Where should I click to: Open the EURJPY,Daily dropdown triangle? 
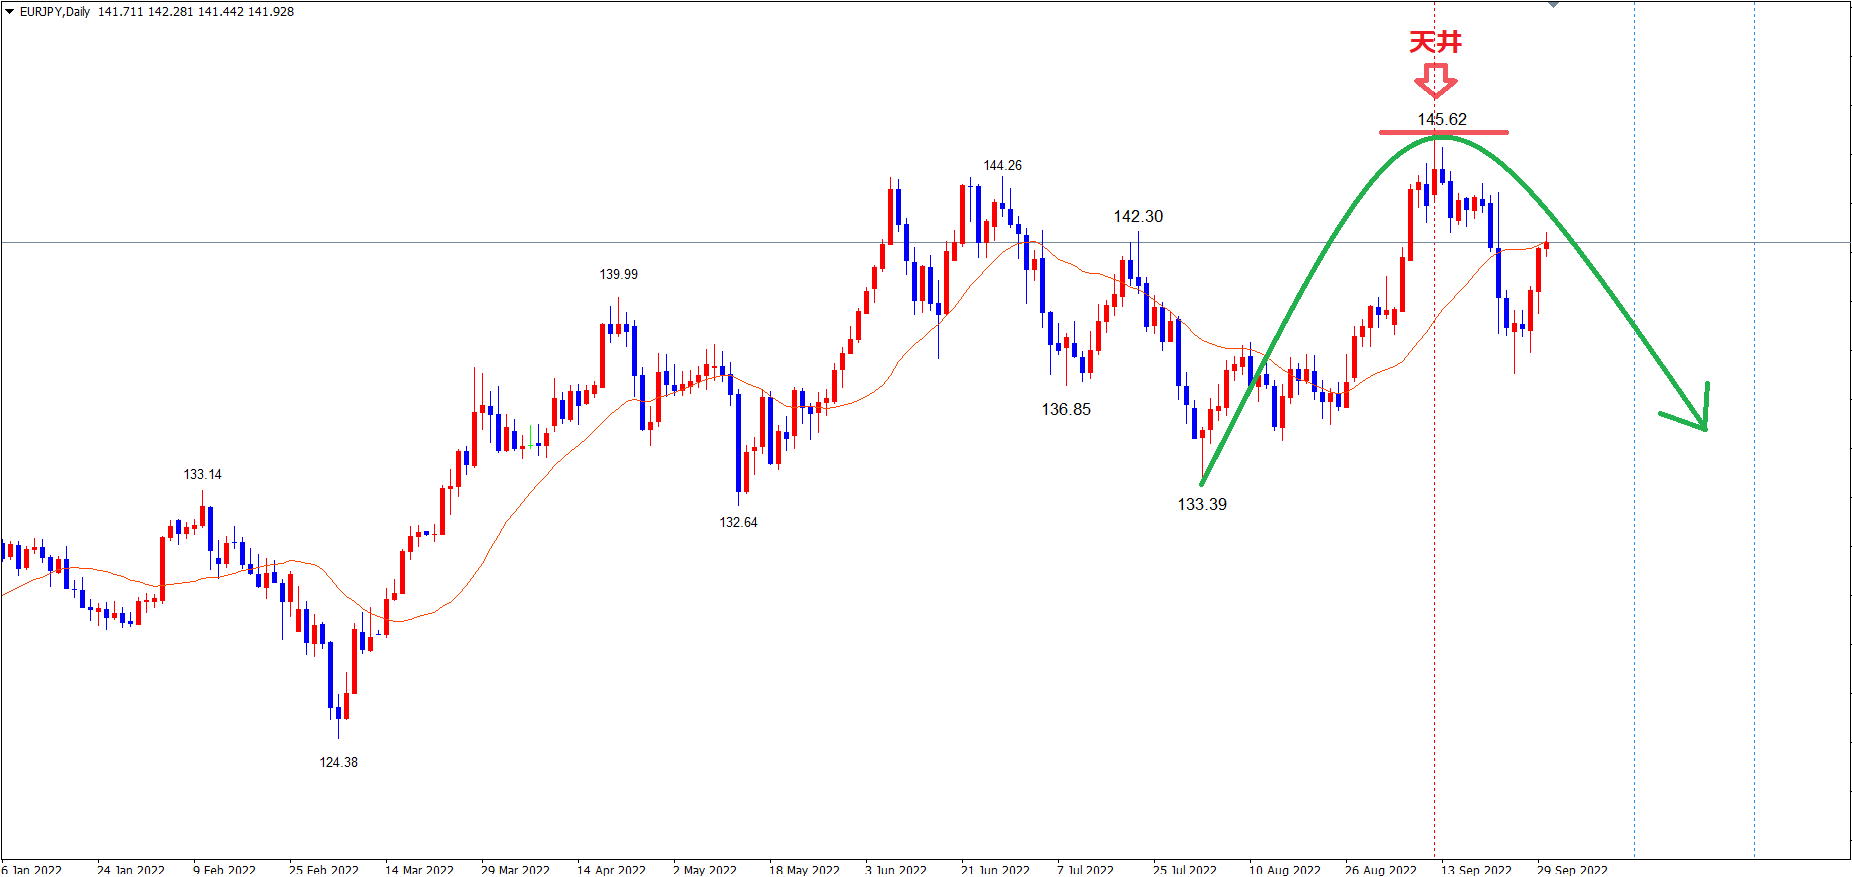tap(9, 12)
